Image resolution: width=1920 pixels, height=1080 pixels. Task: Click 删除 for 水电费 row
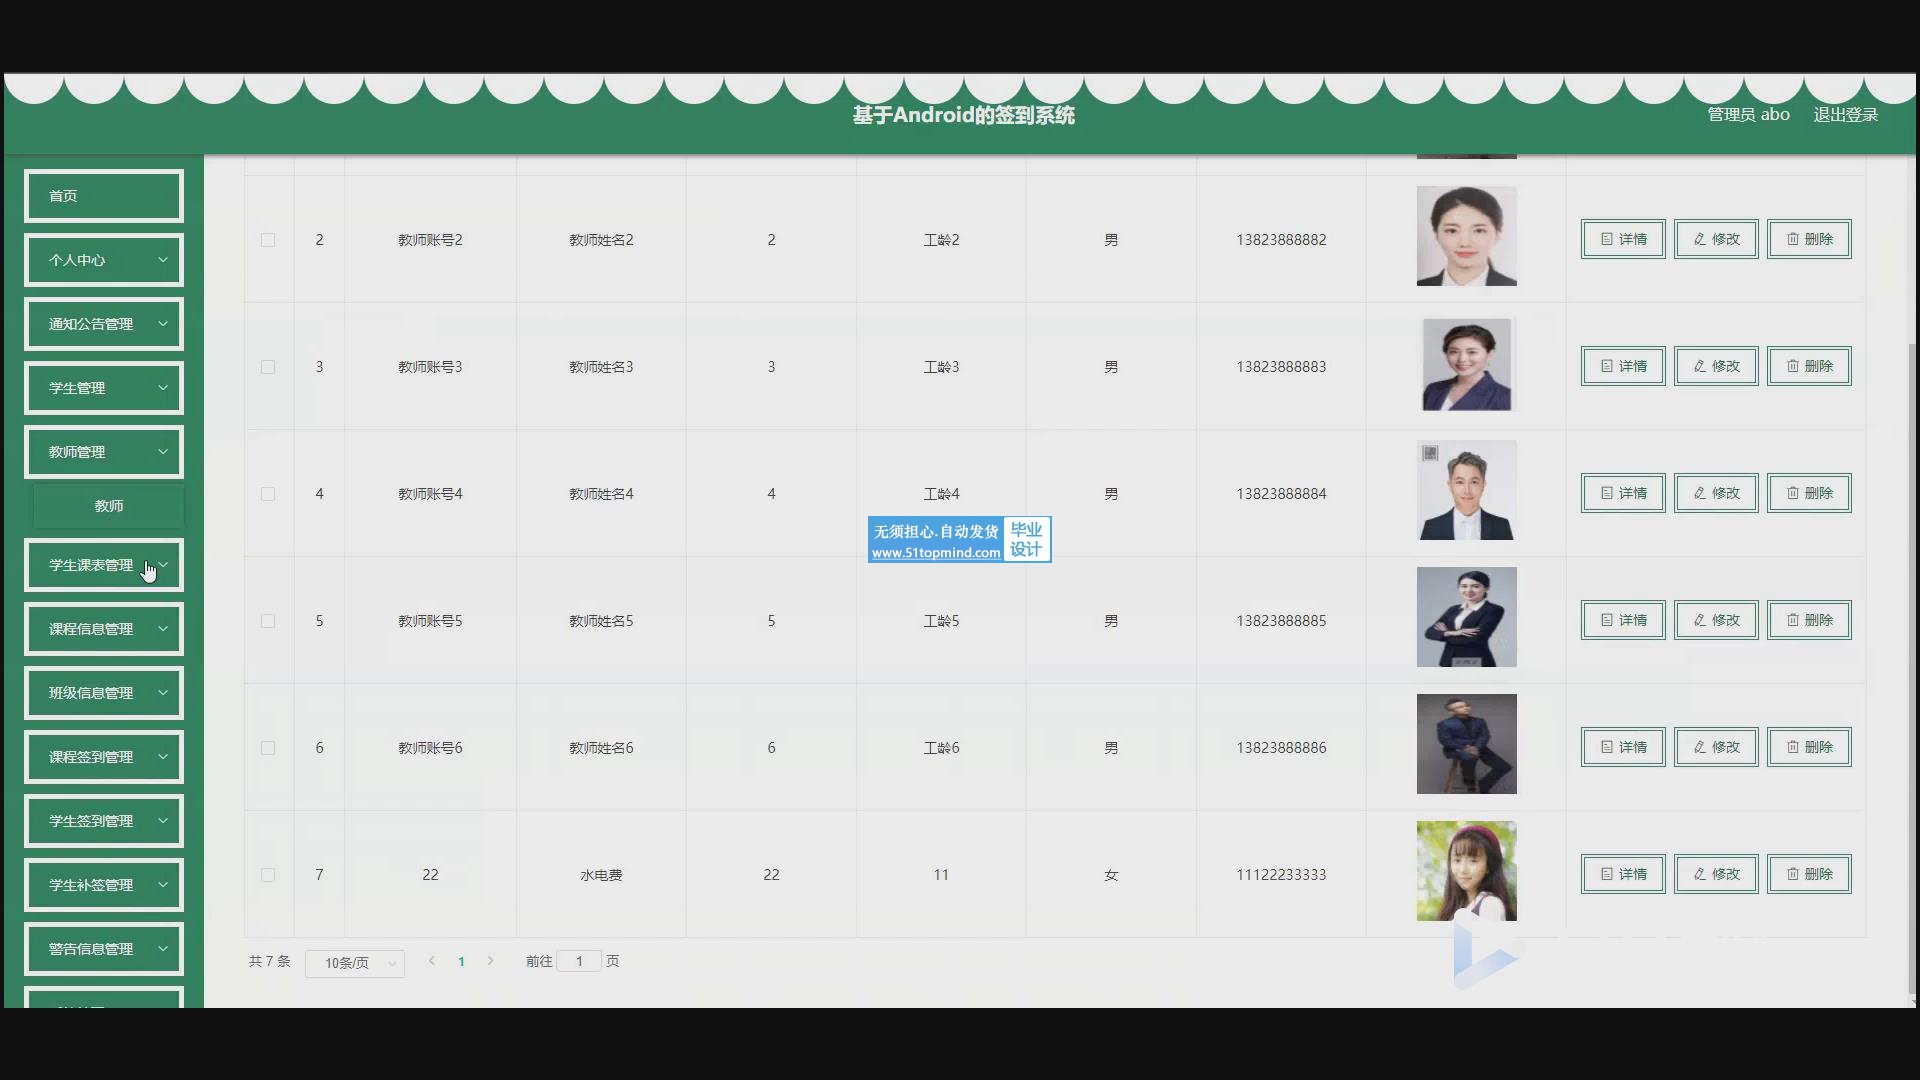(1809, 874)
